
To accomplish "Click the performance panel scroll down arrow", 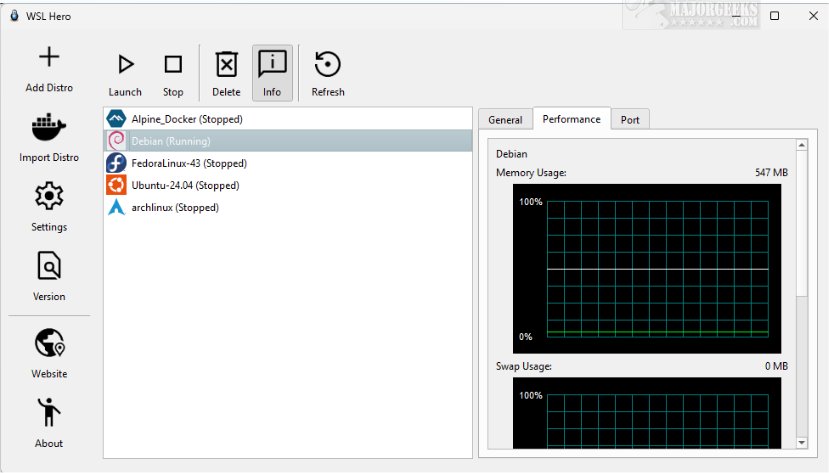I will tap(801, 442).
